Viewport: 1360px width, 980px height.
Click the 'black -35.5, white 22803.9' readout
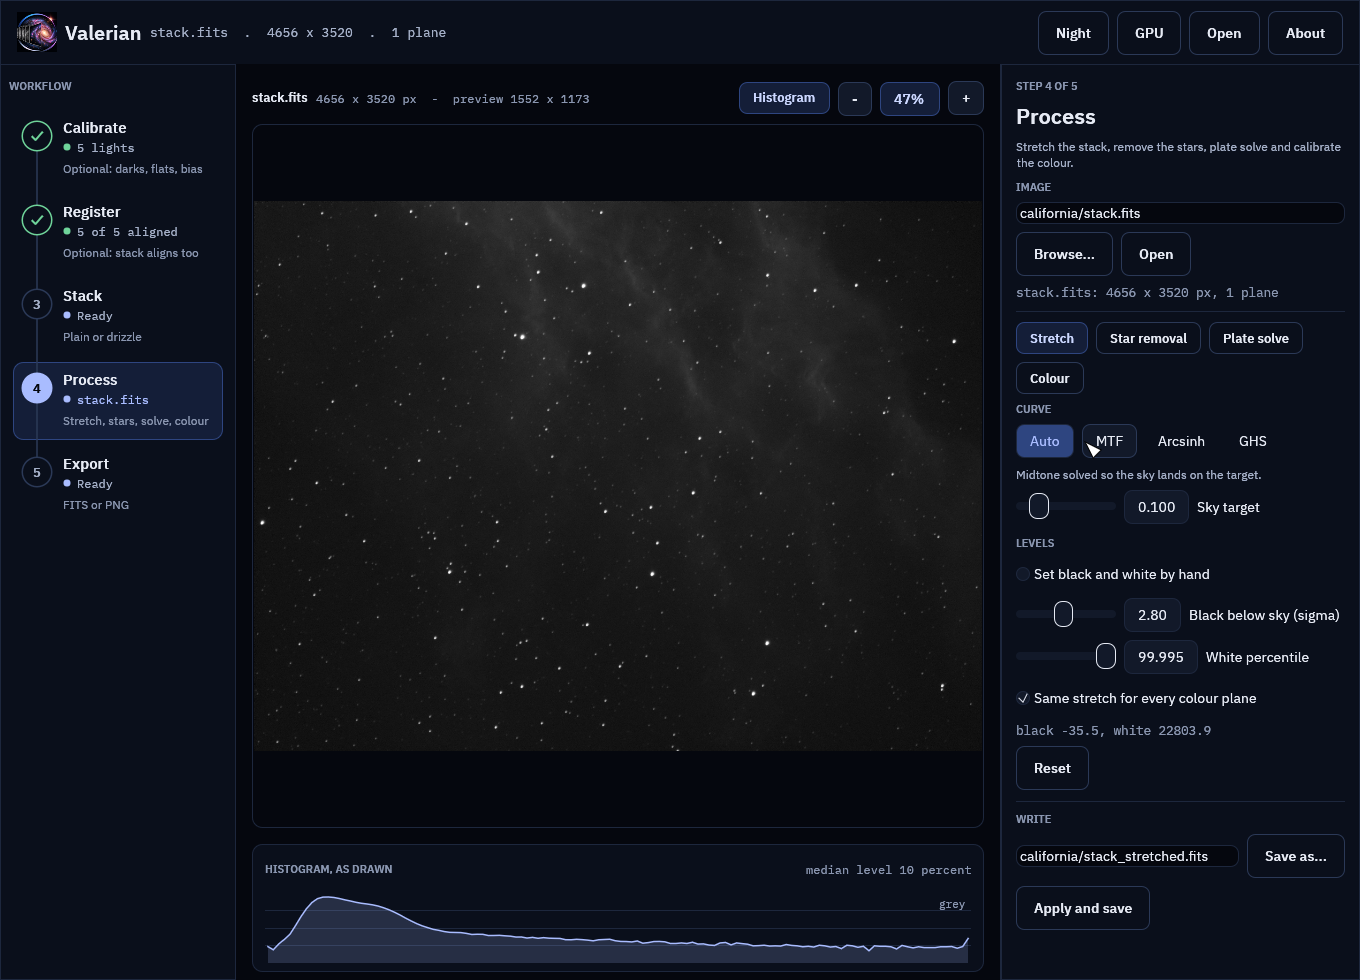click(1113, 731)
